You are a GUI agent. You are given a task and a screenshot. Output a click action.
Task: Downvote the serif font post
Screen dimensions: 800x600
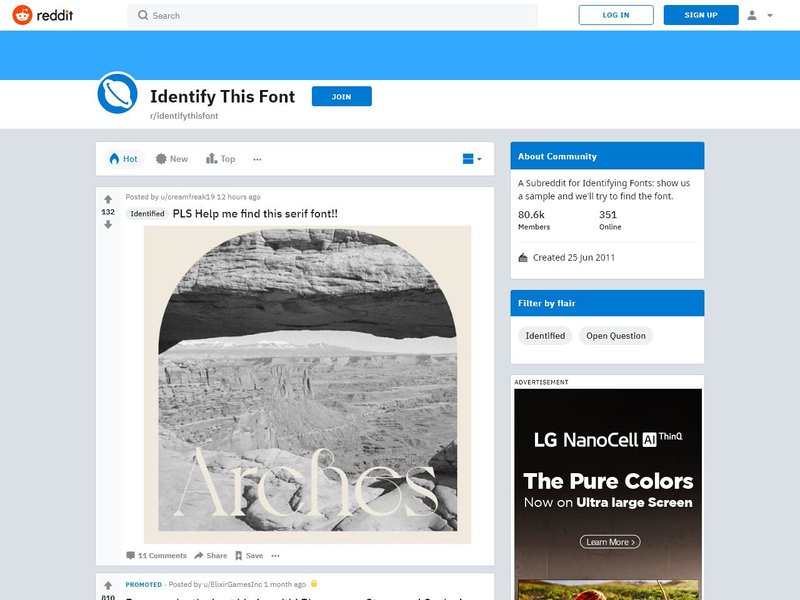pos(108,224)
